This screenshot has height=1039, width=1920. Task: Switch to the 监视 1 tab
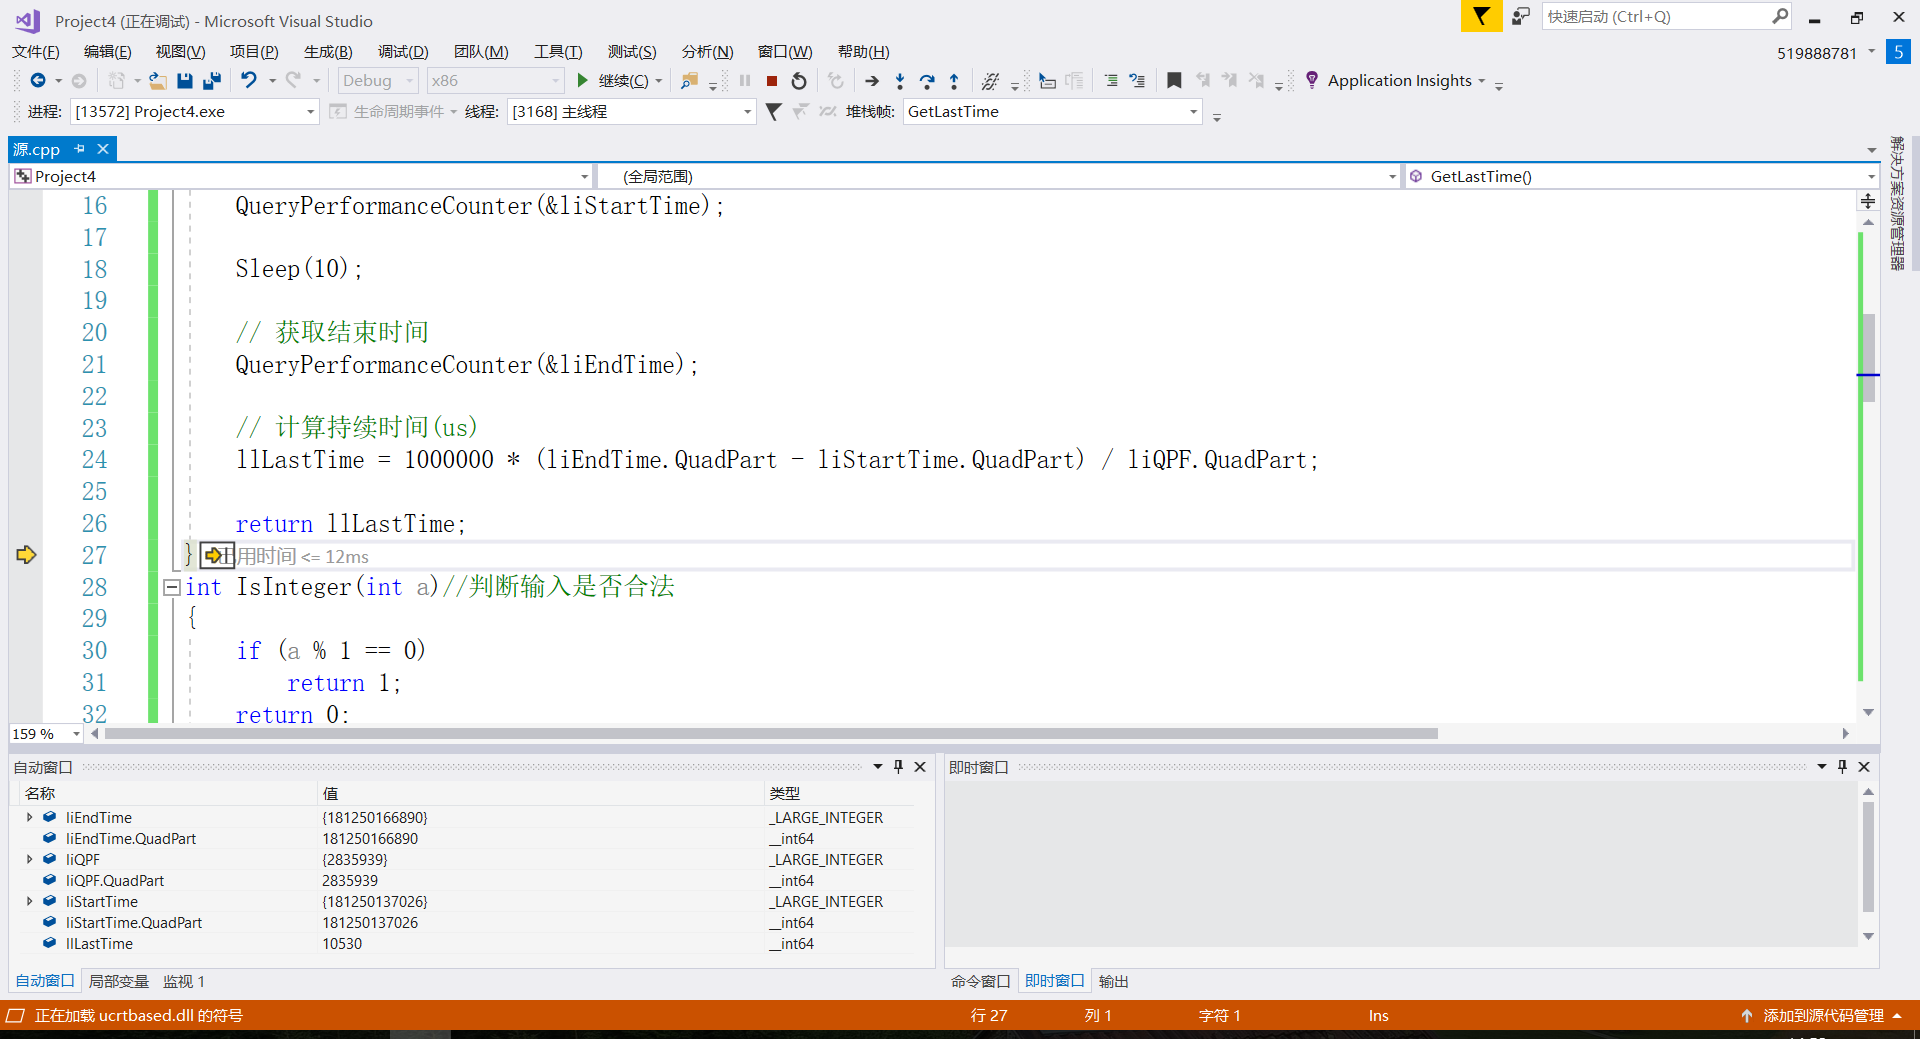[x=184, y=981]
